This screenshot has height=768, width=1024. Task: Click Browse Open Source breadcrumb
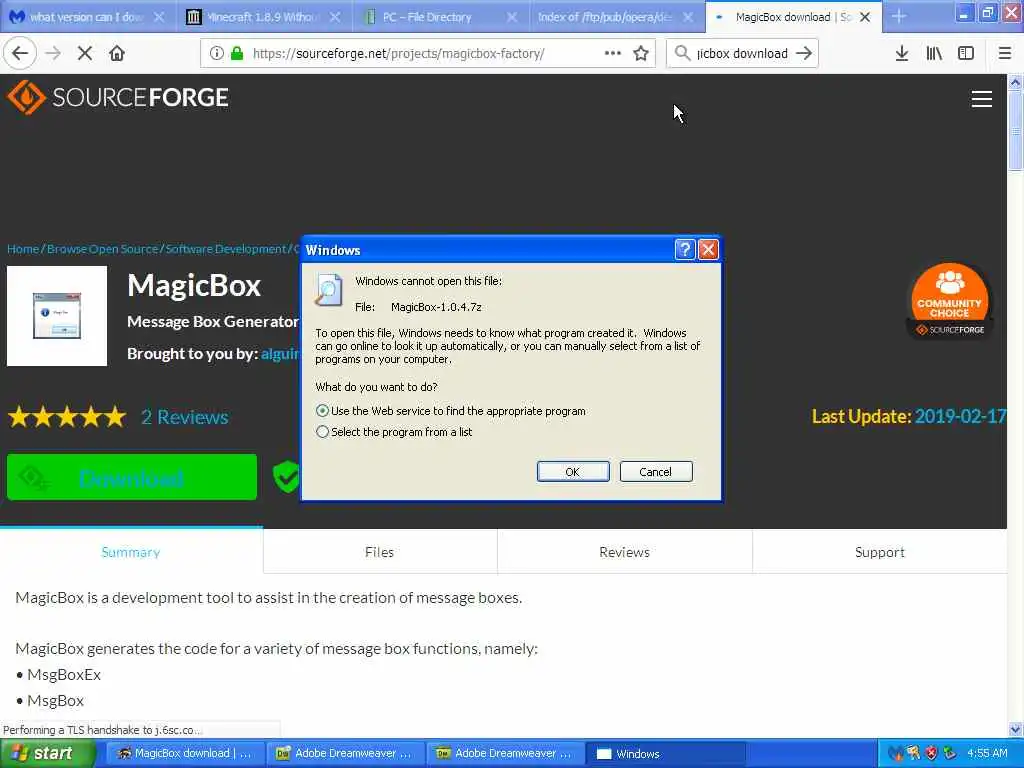pos(103,249)
